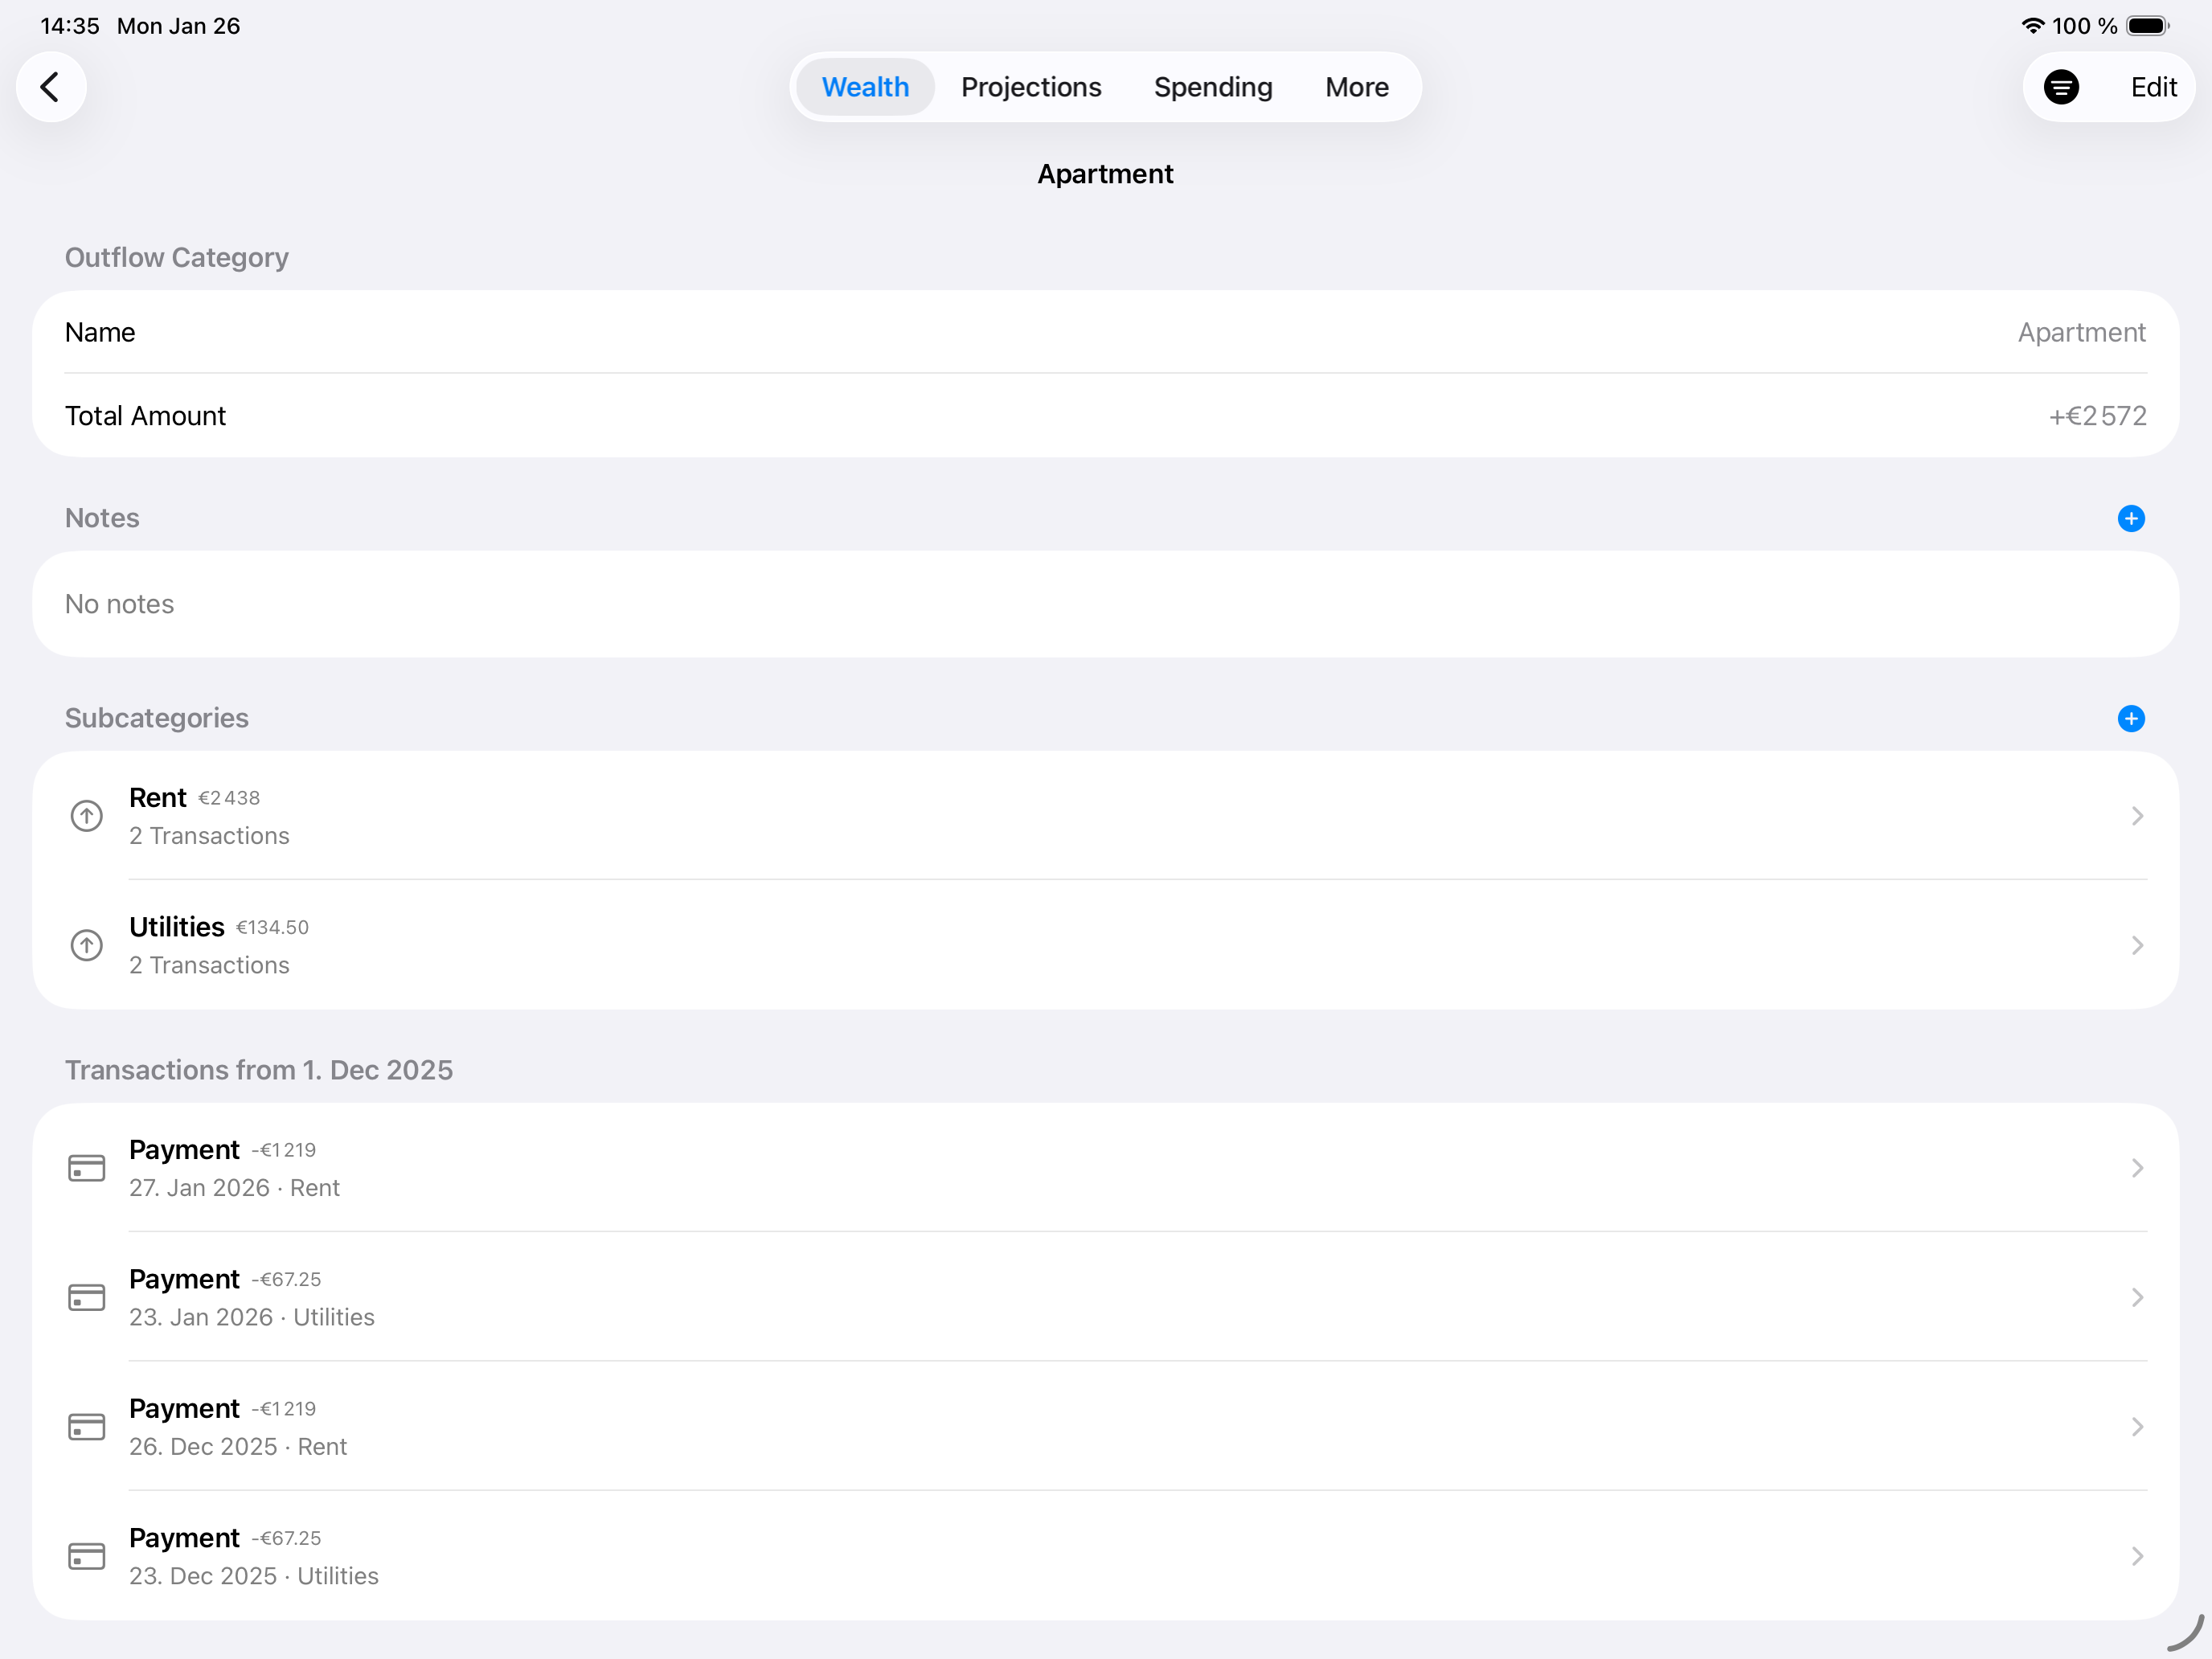2212x1659 pixels.
Task: Click the Utilities amount €134.50
Action: click(x=272, y=928)
